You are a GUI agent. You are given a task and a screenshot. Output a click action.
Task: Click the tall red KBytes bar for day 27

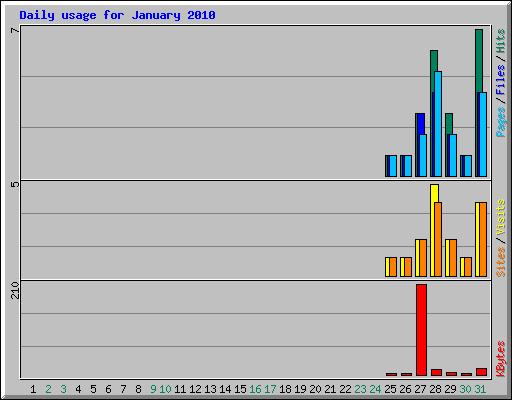tap(421, 330)
